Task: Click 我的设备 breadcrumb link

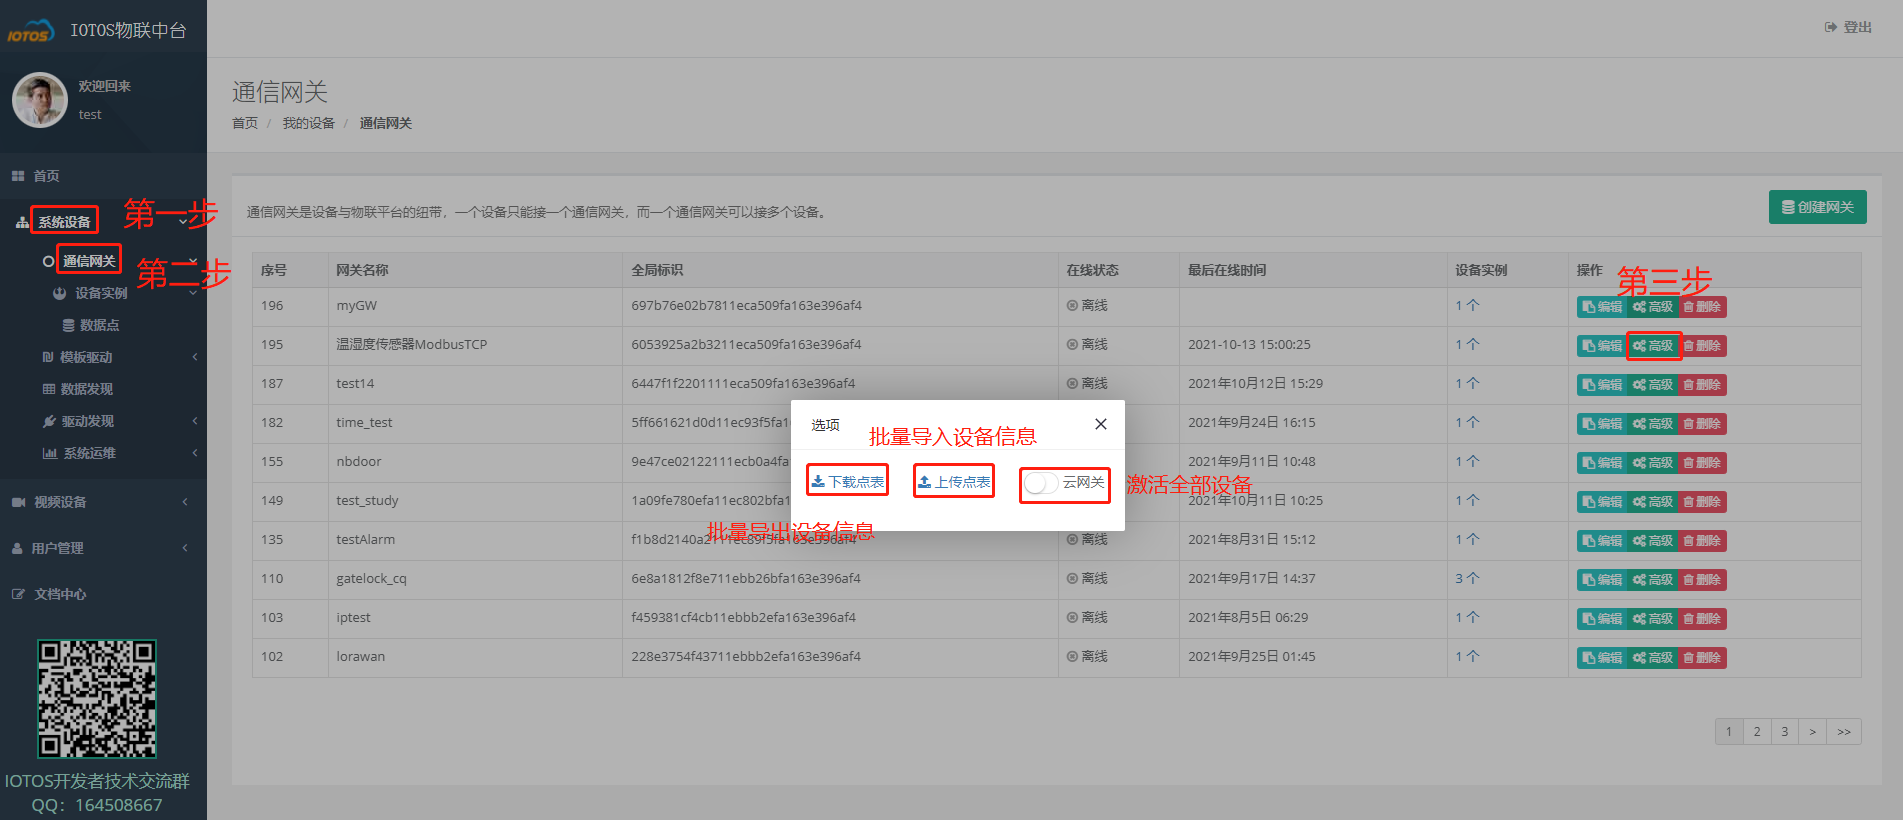Action: pos(308,123)
